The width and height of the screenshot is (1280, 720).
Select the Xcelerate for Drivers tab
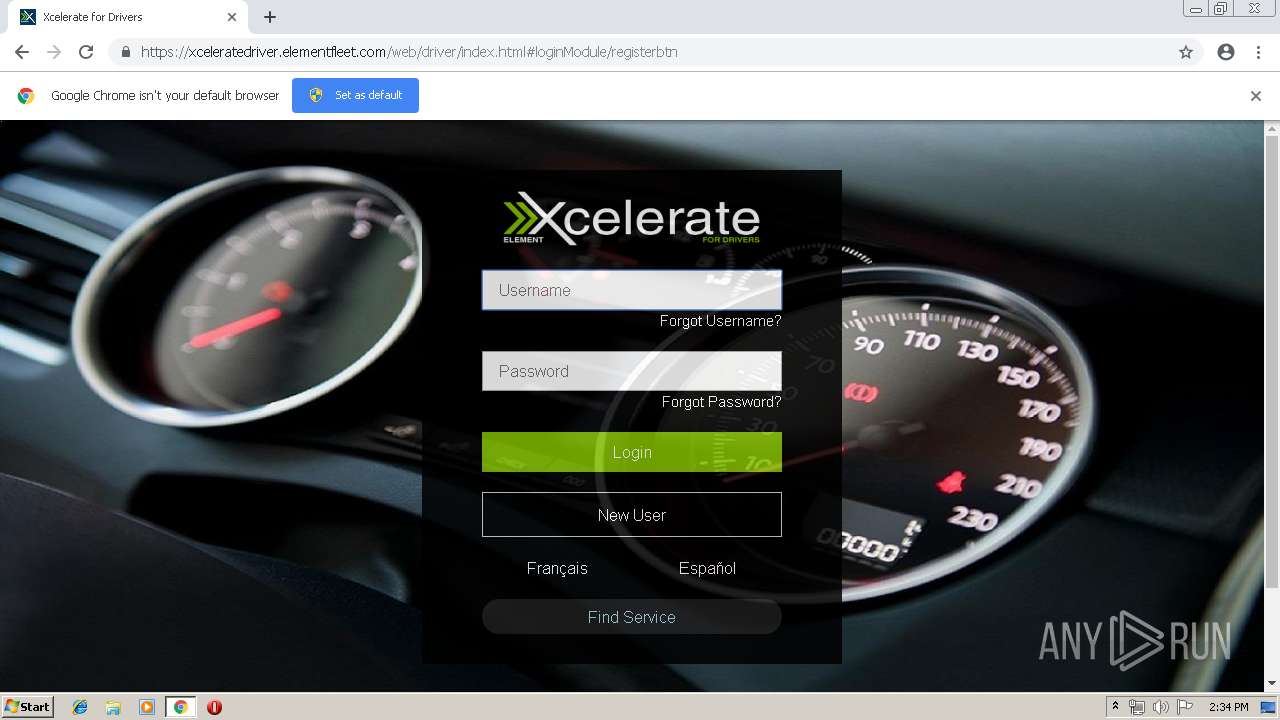[128, 17]
